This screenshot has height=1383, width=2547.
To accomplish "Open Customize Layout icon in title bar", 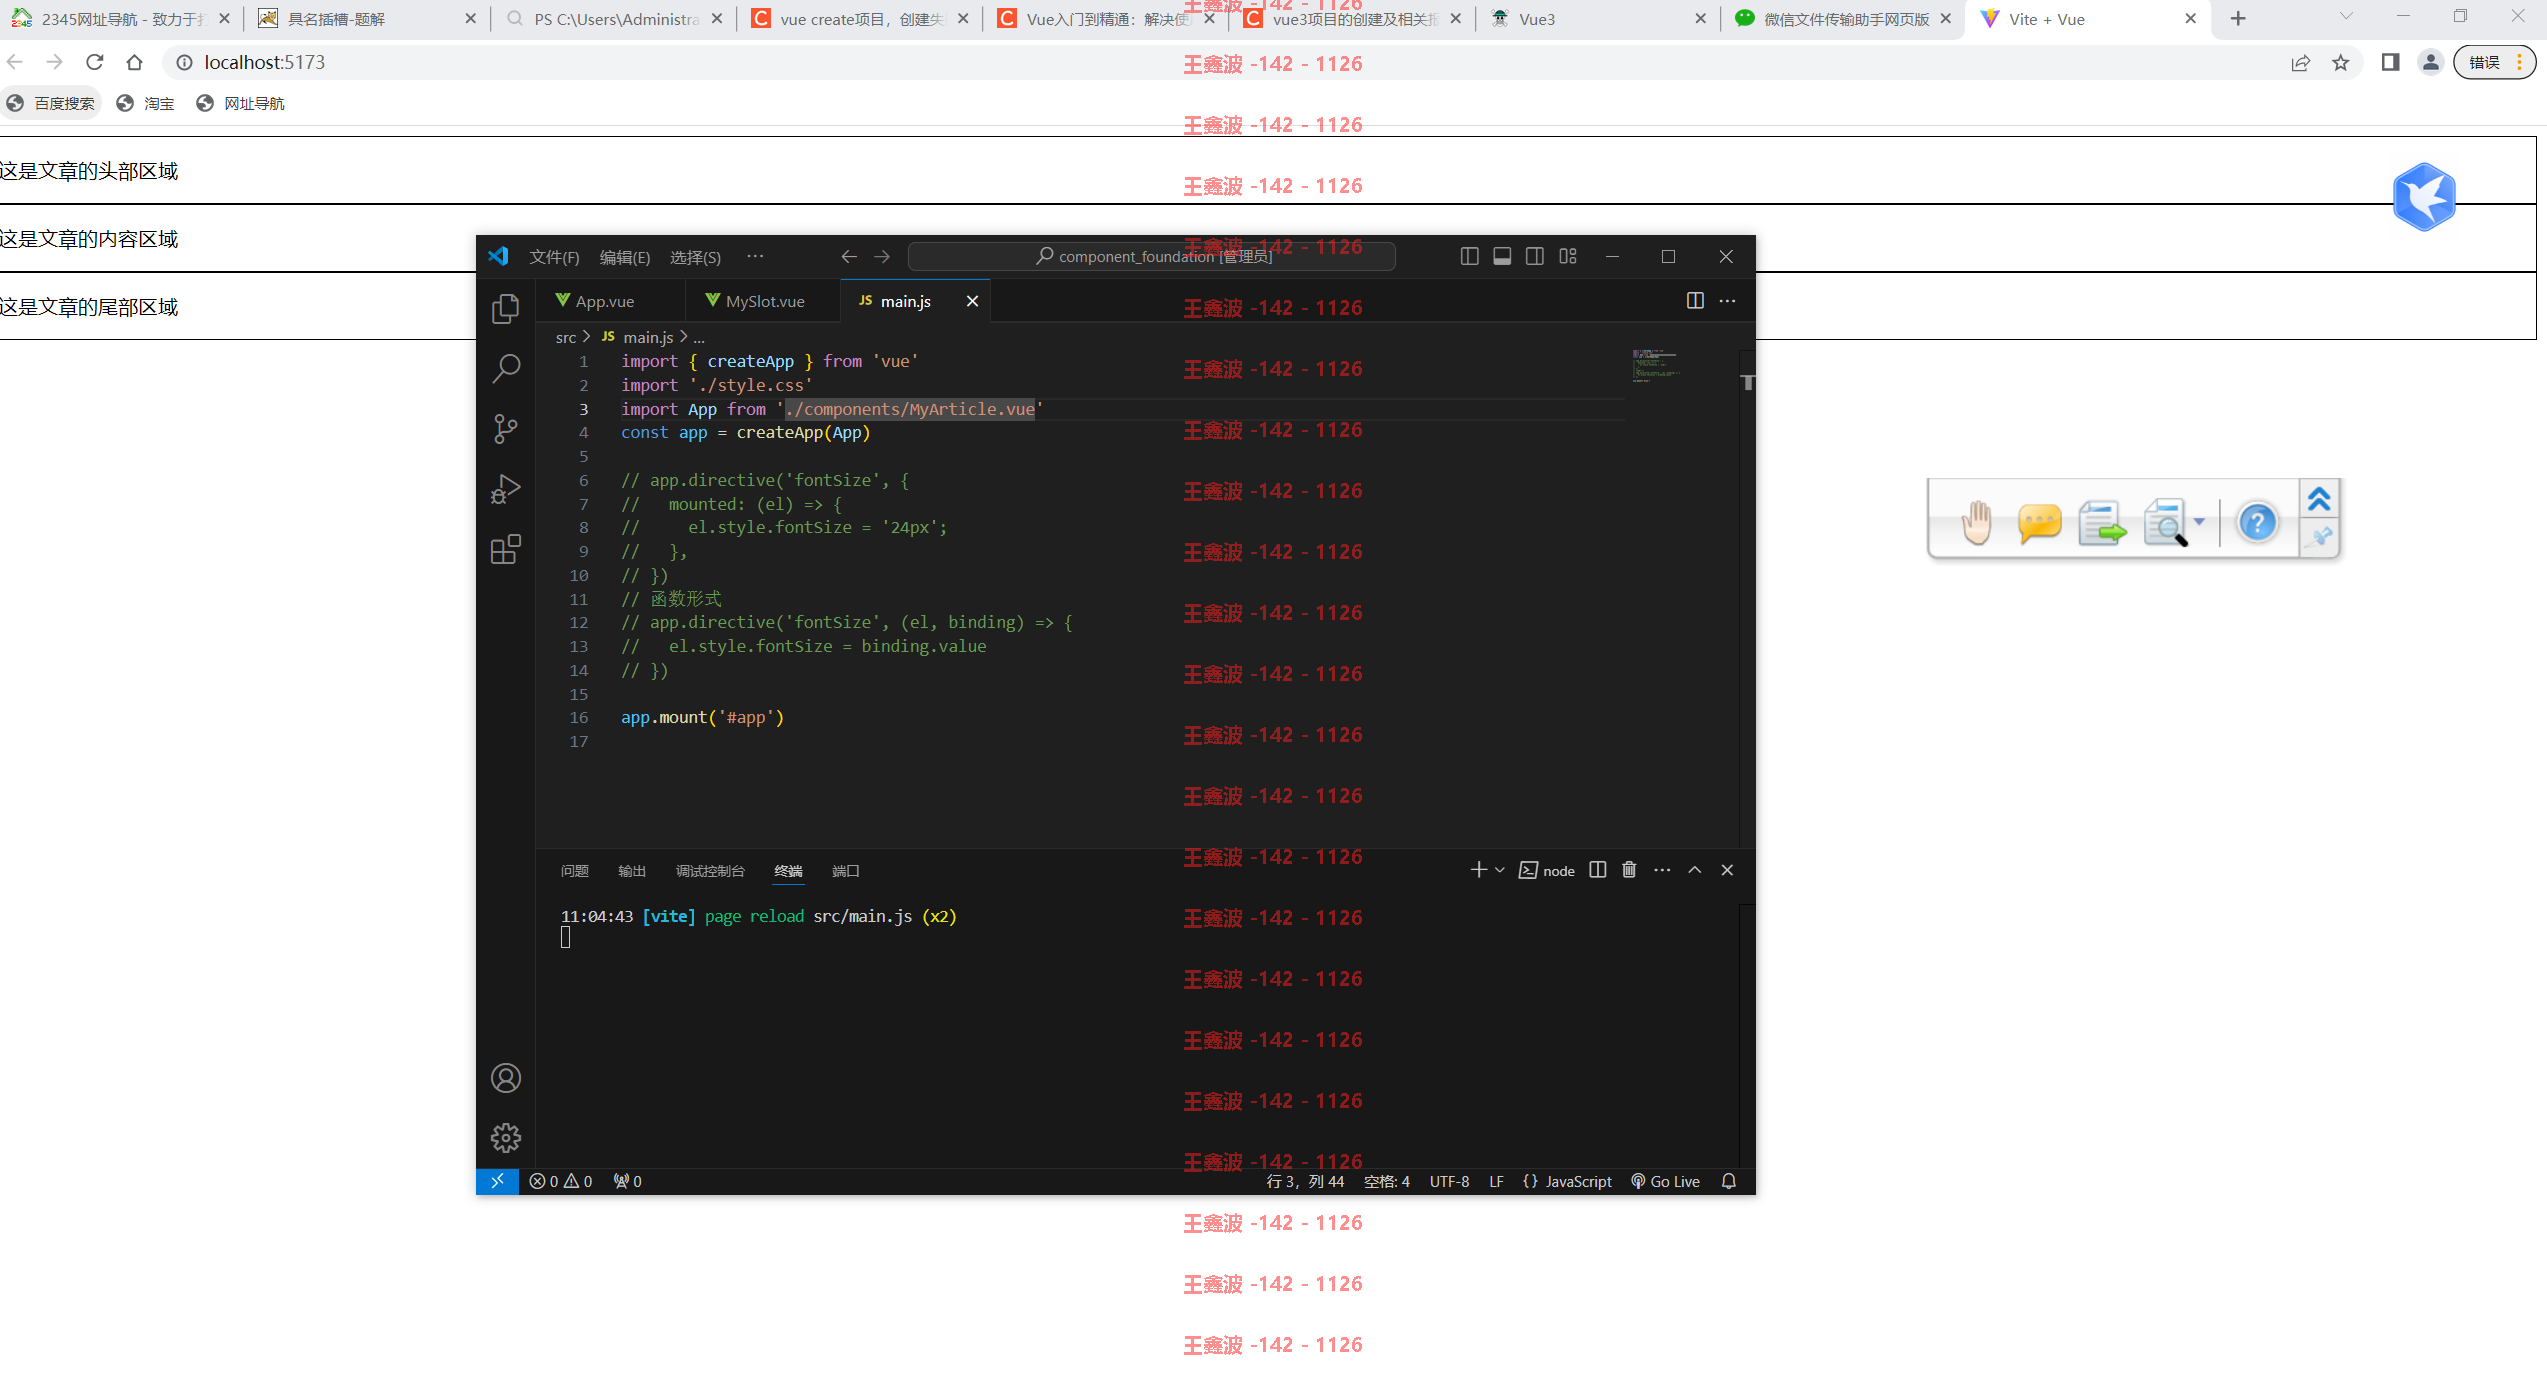I will click(1568, 256).
